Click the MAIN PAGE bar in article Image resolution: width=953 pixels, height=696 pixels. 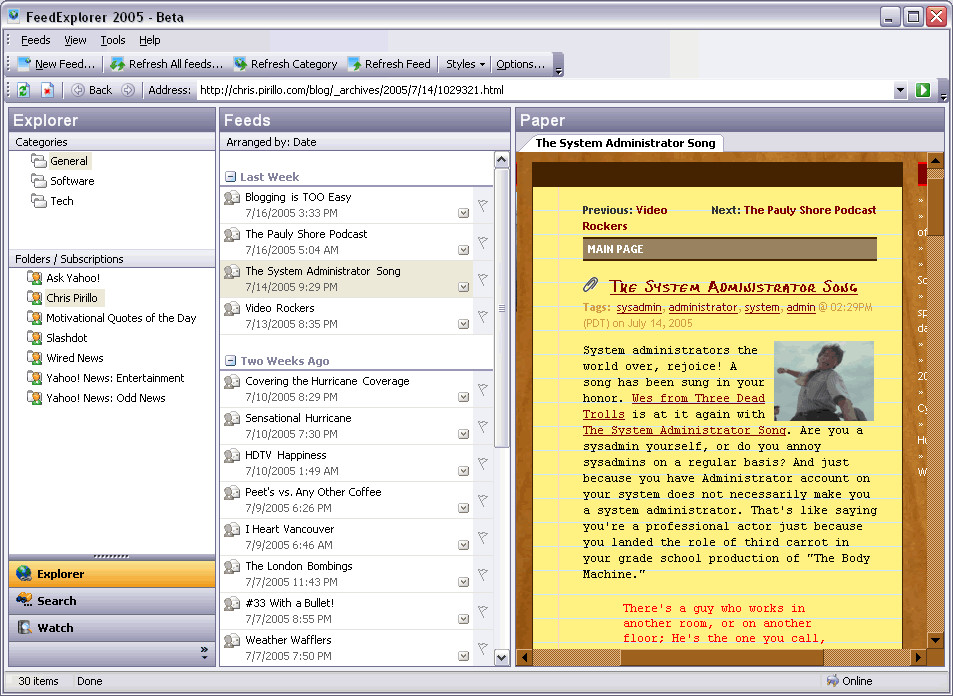click(729, 249)
